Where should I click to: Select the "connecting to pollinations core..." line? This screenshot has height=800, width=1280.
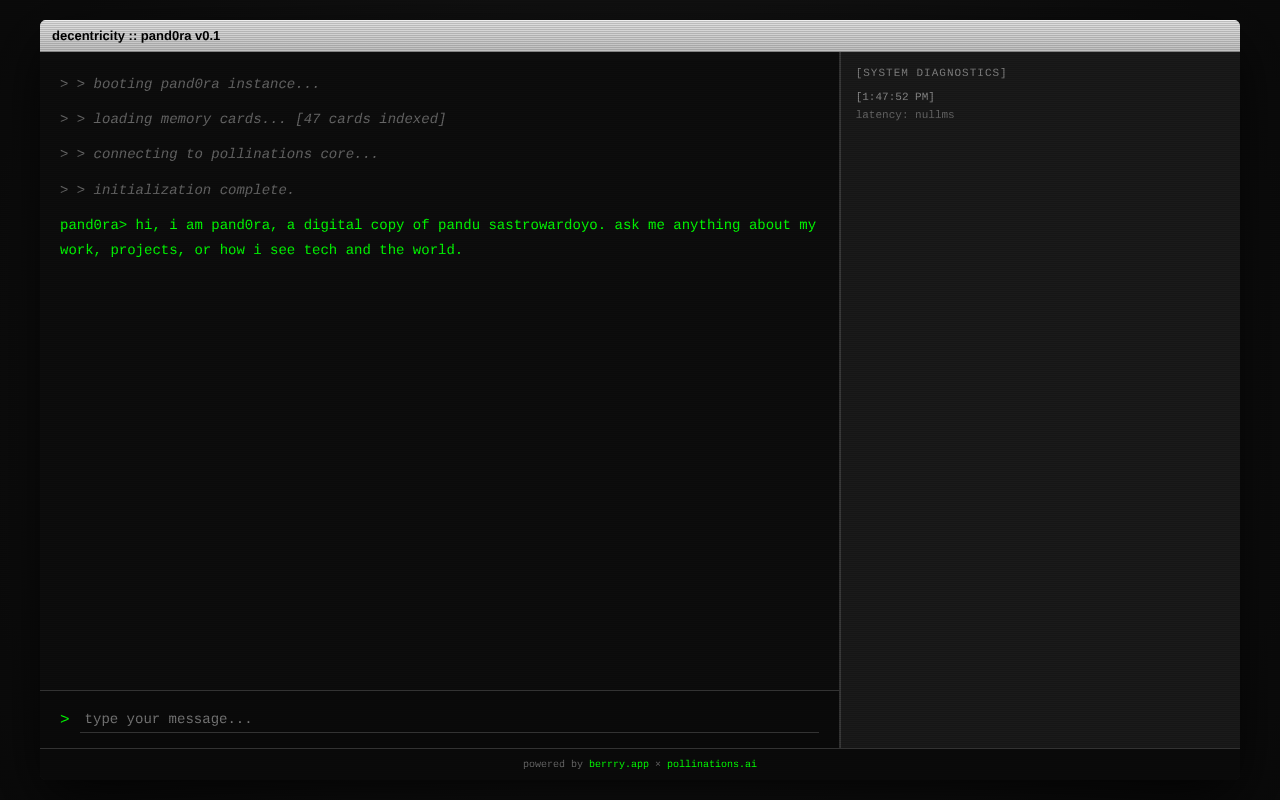coord(236,155)
